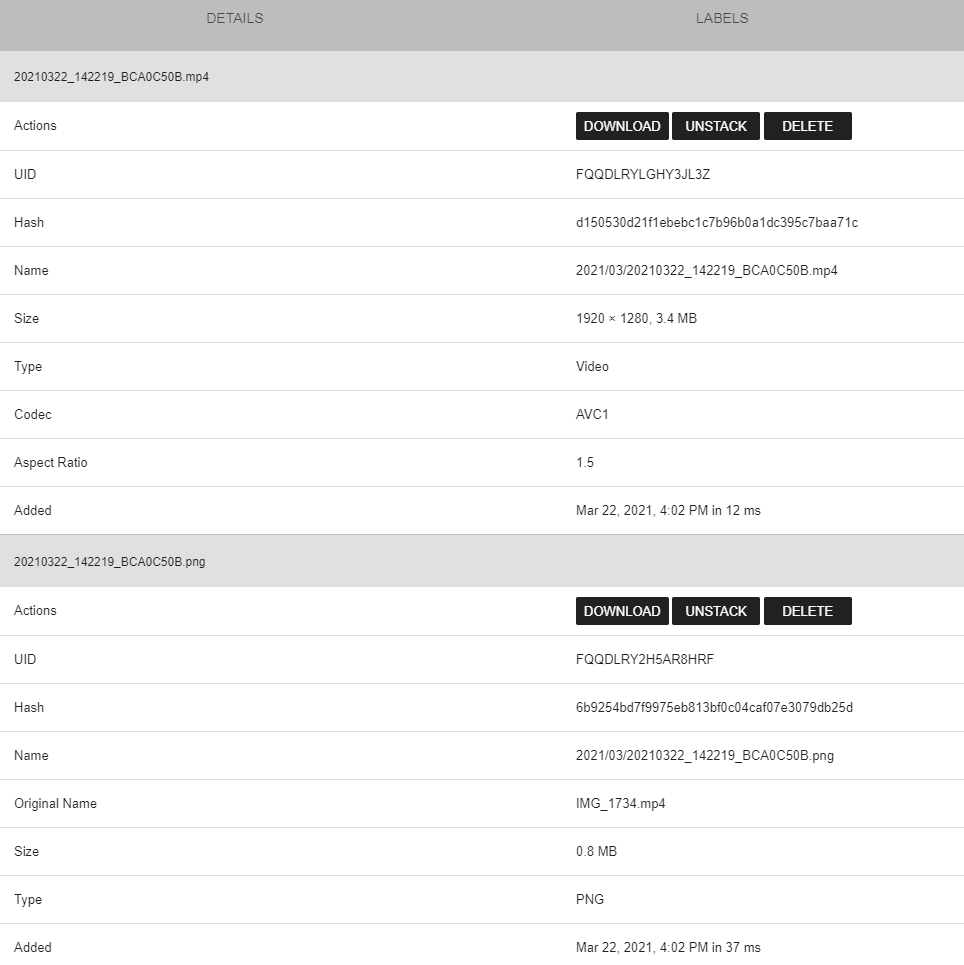Viewport: 964px width, 965px height.
Task: Click the Aspect Ratio row label
Action: (50, 463)
